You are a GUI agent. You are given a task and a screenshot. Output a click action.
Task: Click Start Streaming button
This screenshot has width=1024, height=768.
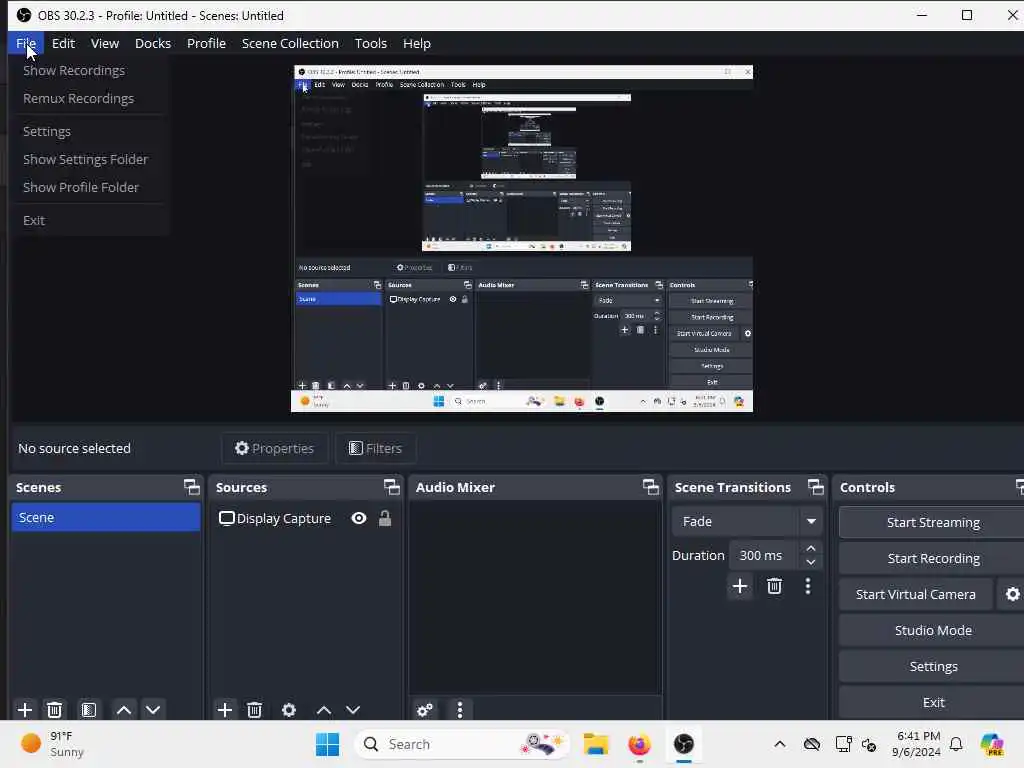coord(933,522)
